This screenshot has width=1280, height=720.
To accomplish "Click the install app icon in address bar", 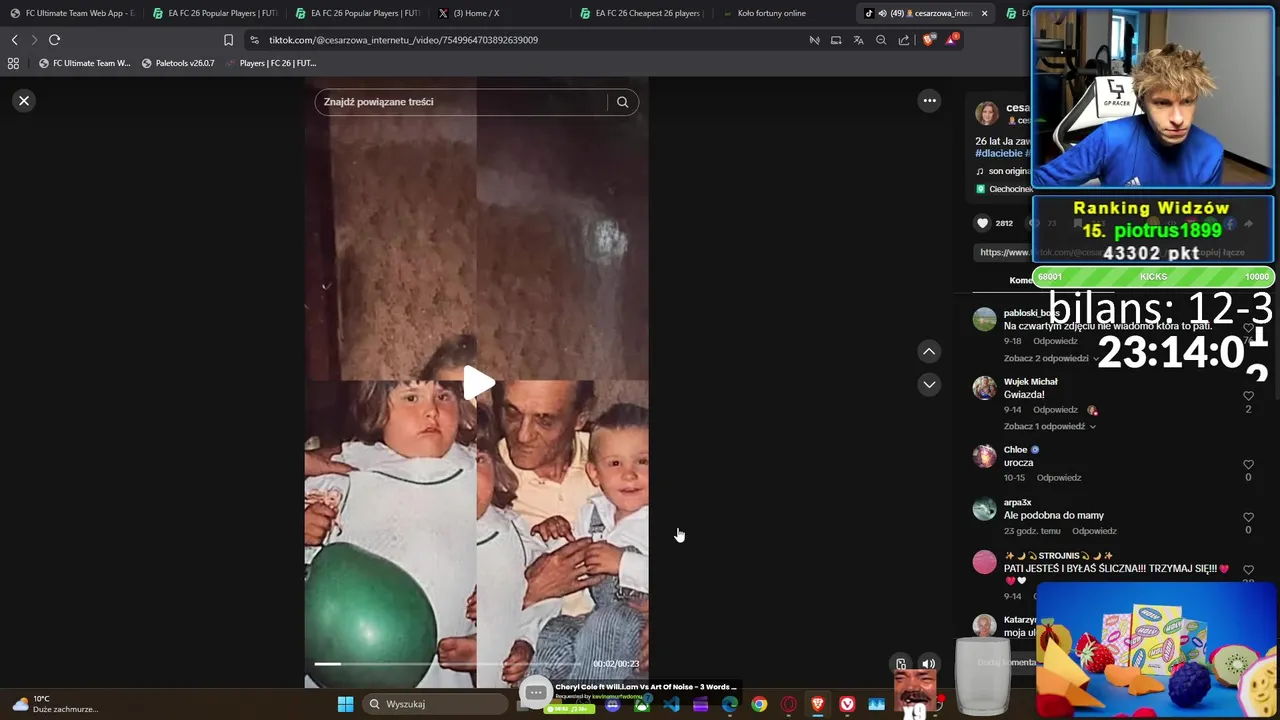I will pyautogui.click(x=836, y=40).
